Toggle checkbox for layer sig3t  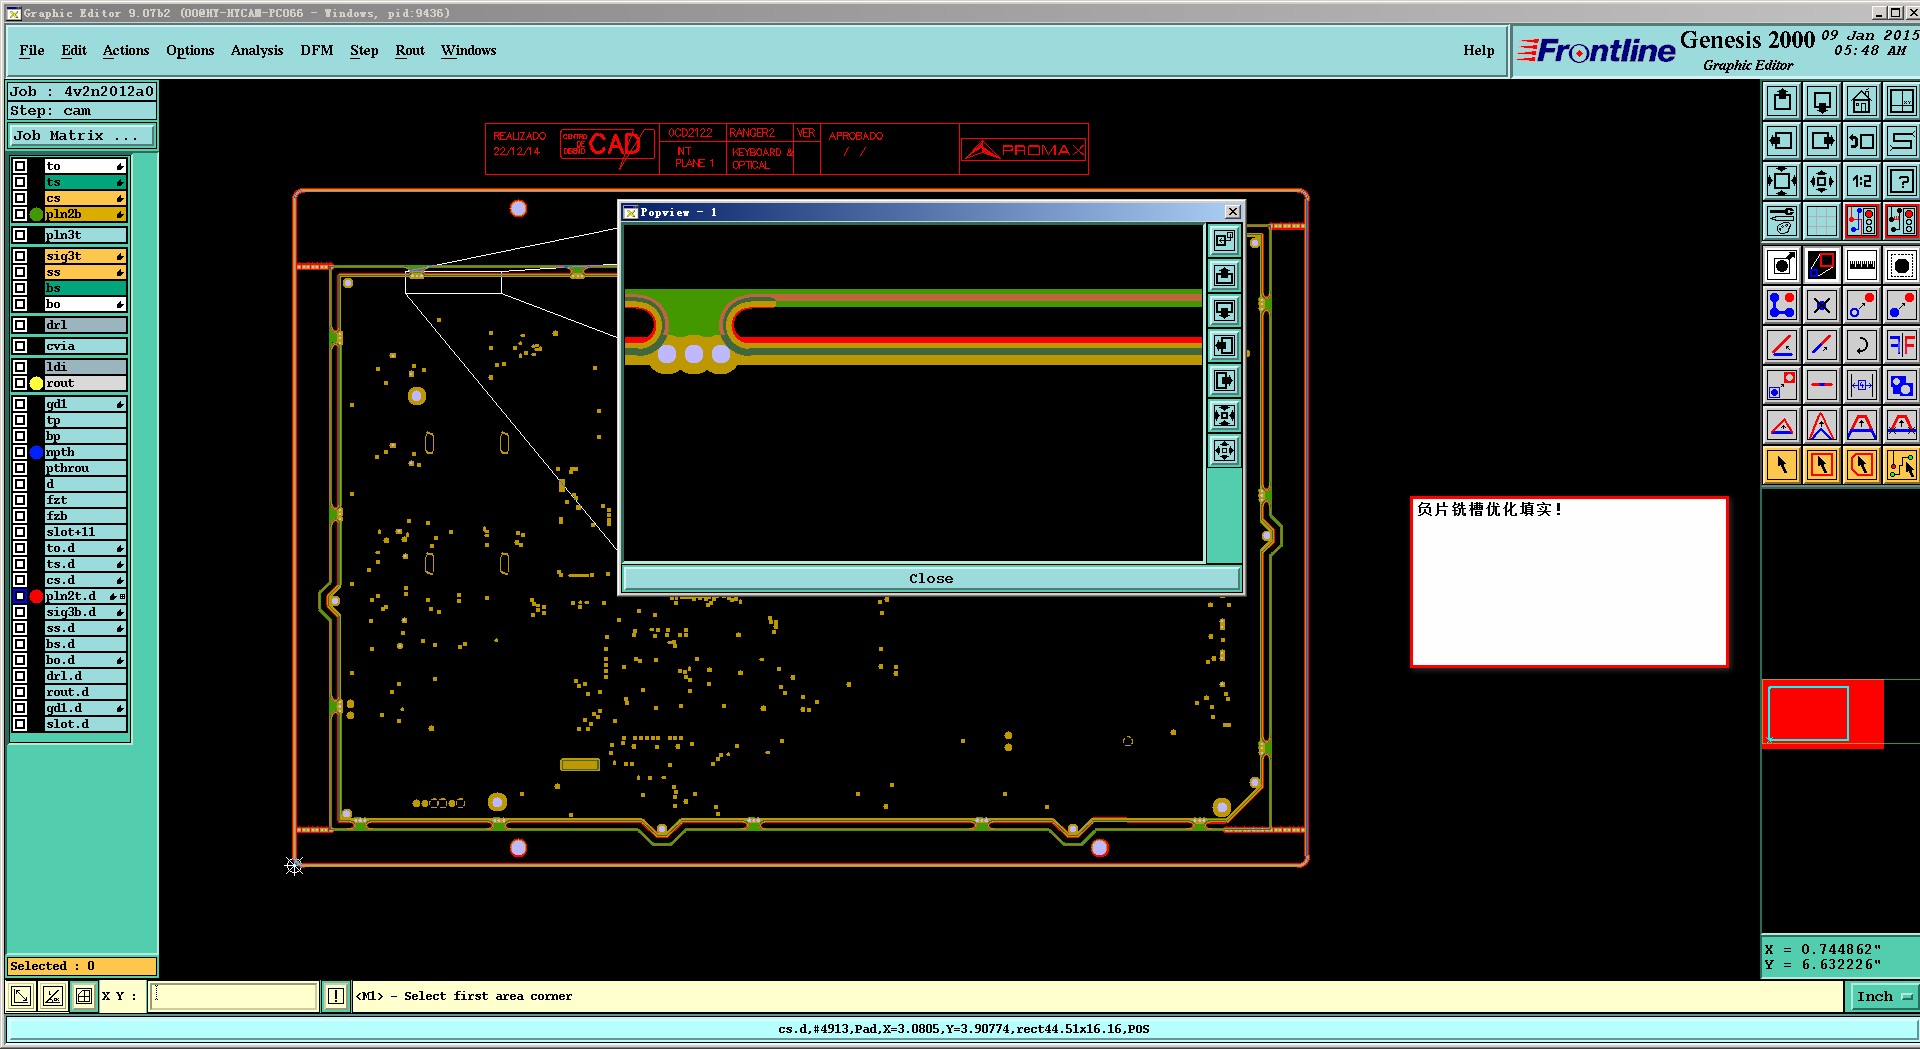tap(20, 256)
